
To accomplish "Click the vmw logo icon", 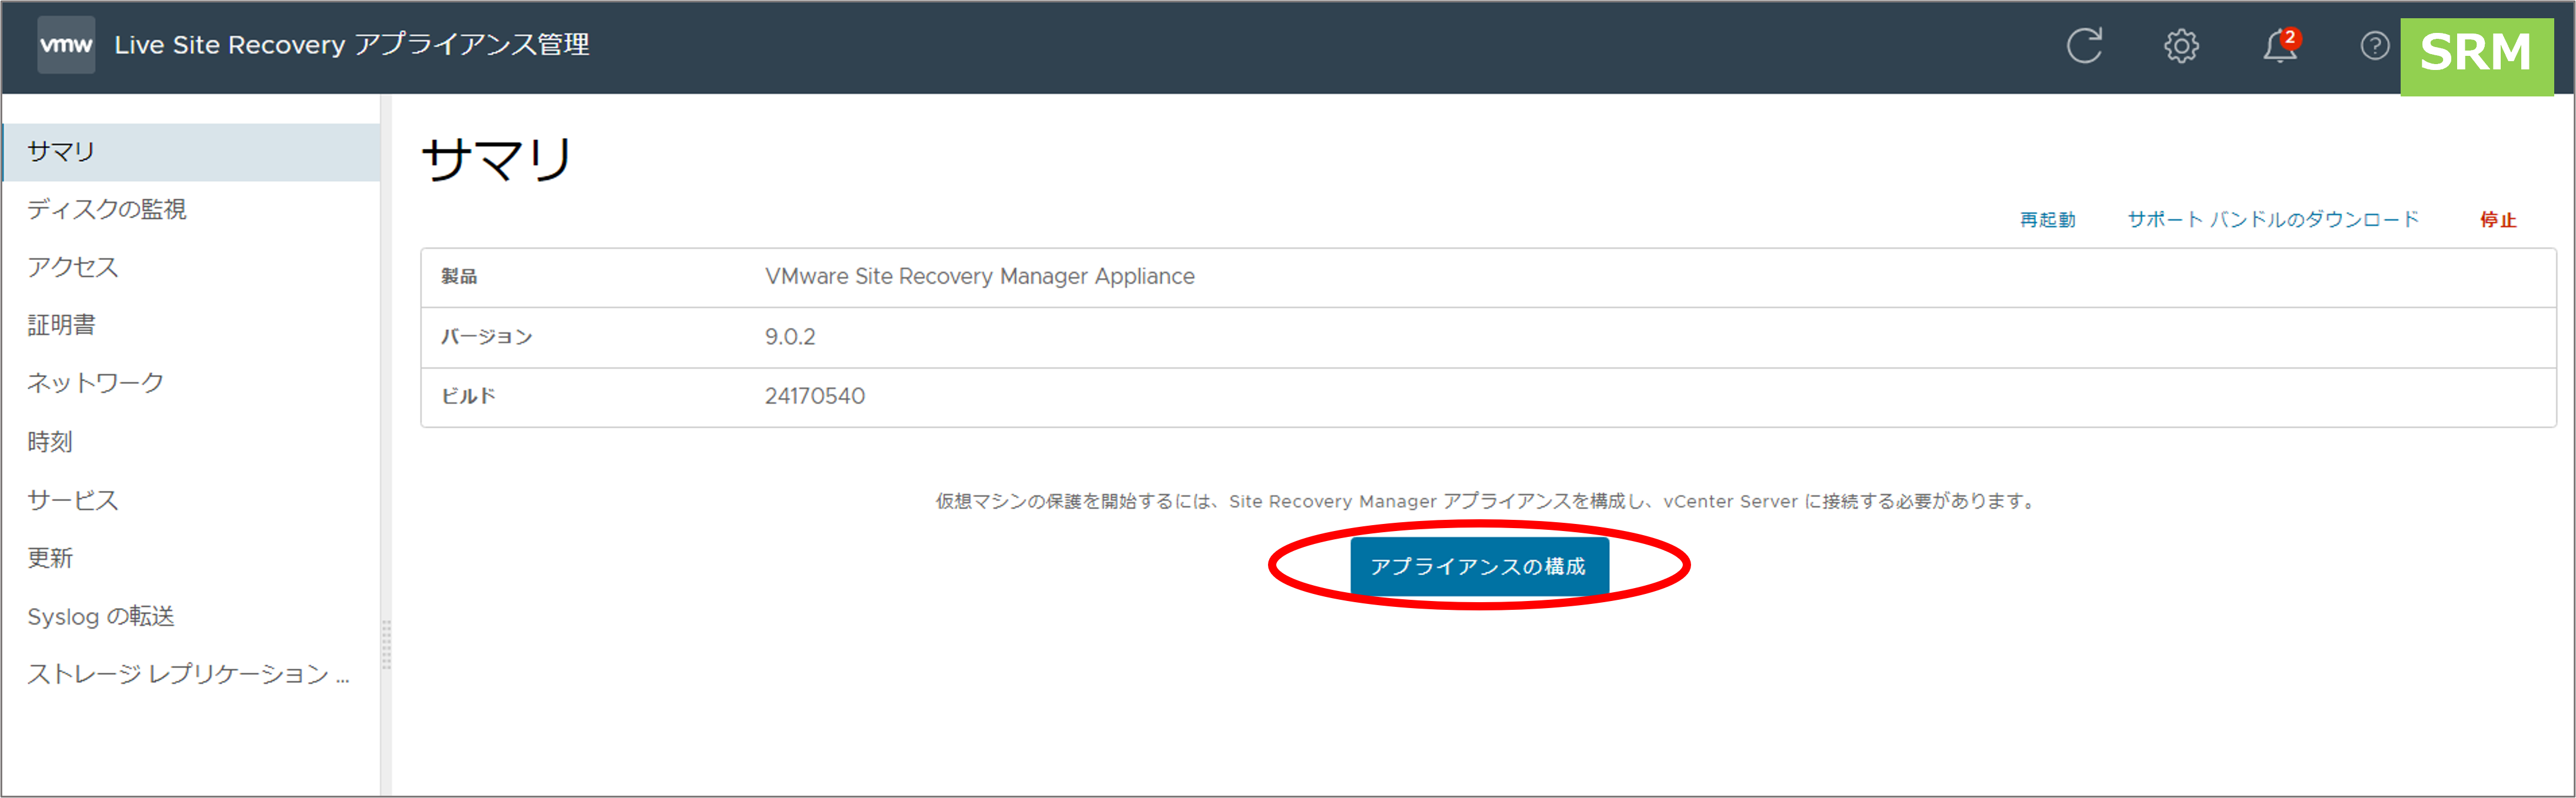I will click(x=66, y=45).
